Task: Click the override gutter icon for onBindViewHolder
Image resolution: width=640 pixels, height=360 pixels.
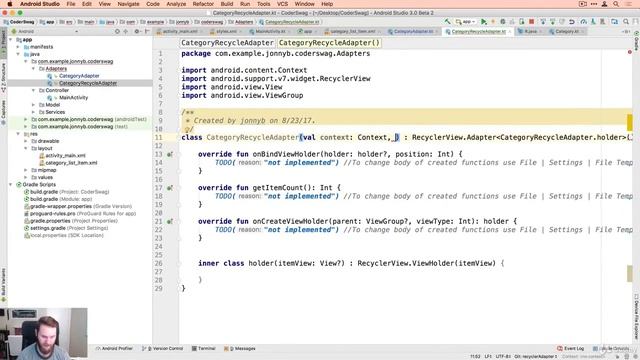Action: pyautogui.click(x=169, y=154)
